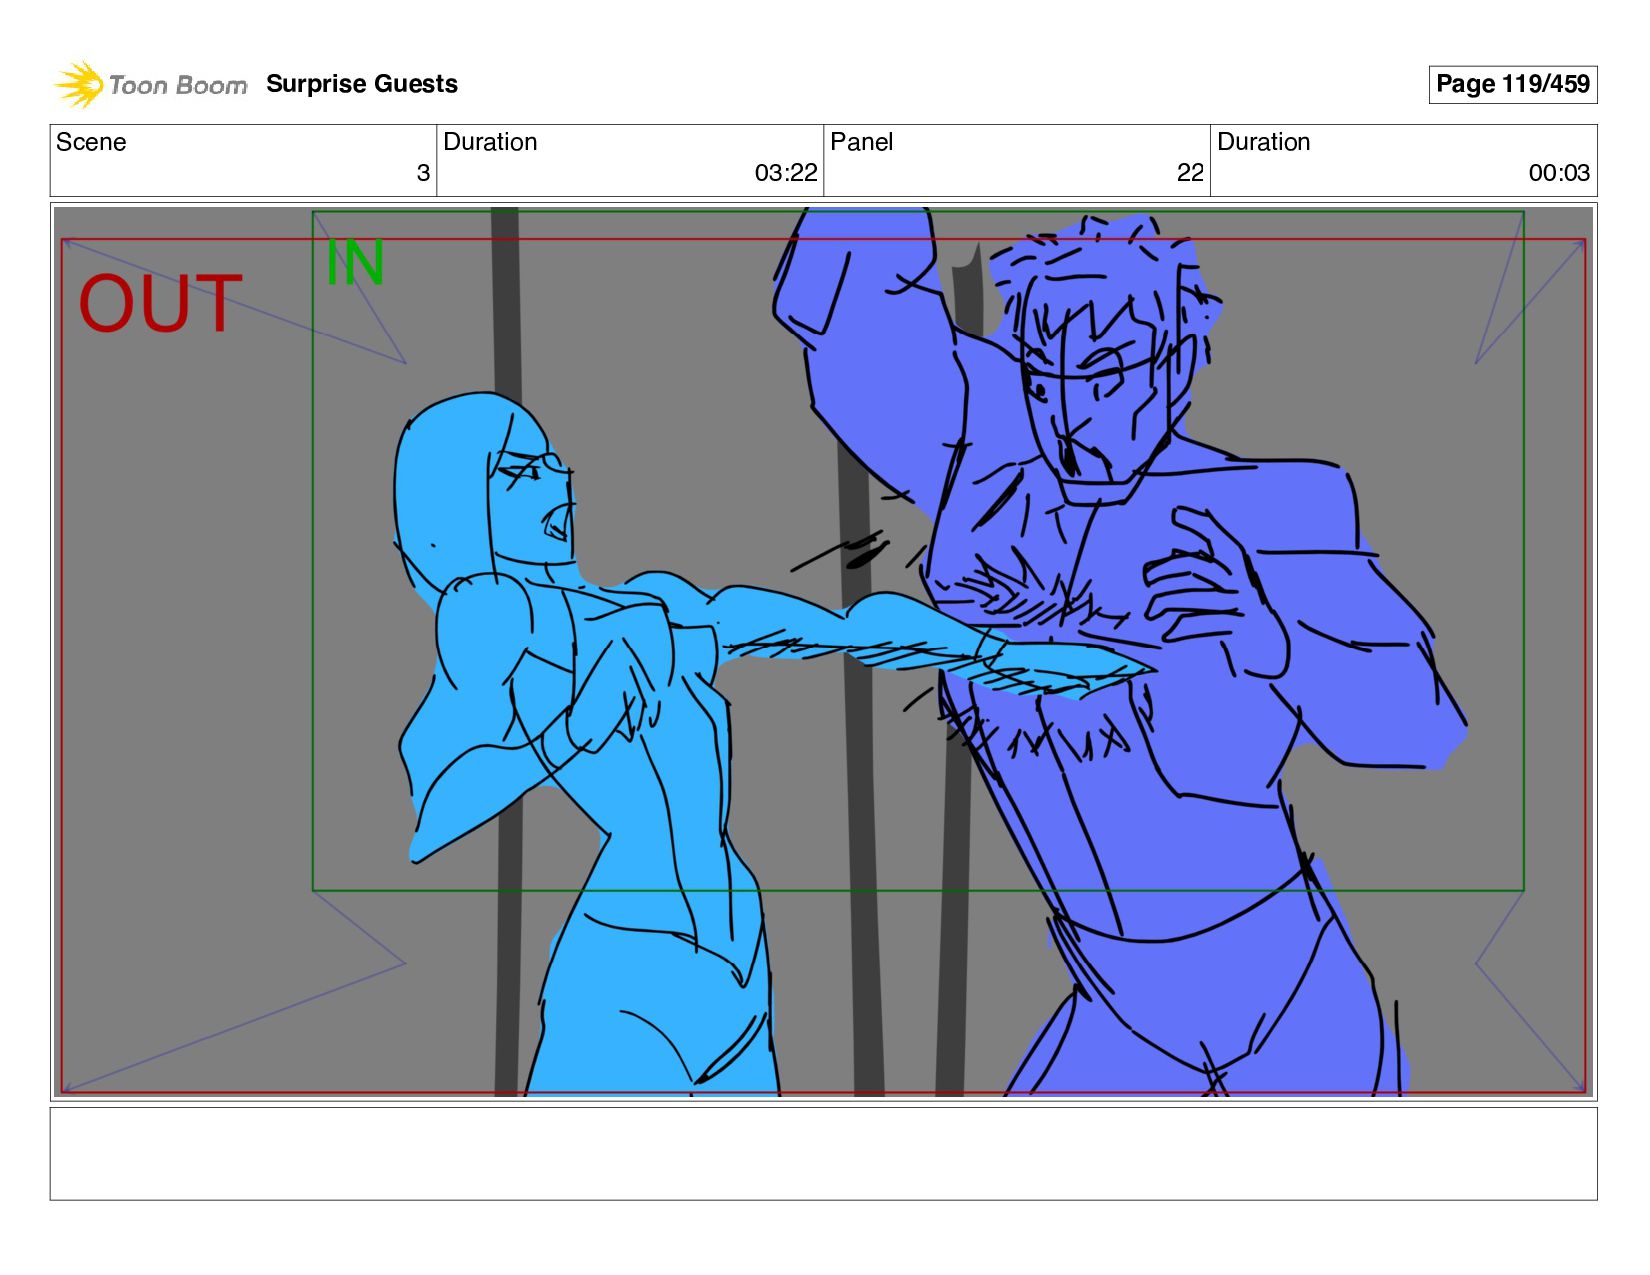Select the scene number value '3'
Viewport: 1650px width, 1275px height.
click(423, 173)
